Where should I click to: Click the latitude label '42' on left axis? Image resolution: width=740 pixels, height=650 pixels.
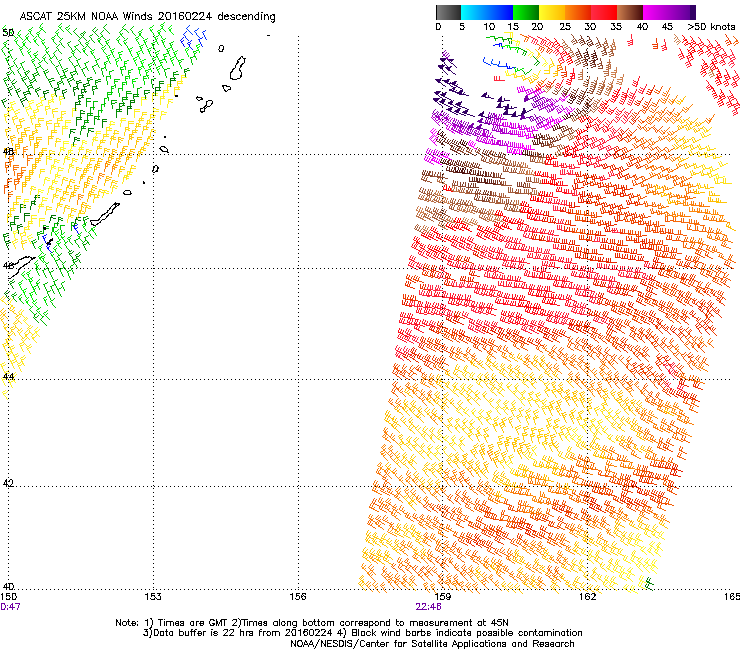8,483
